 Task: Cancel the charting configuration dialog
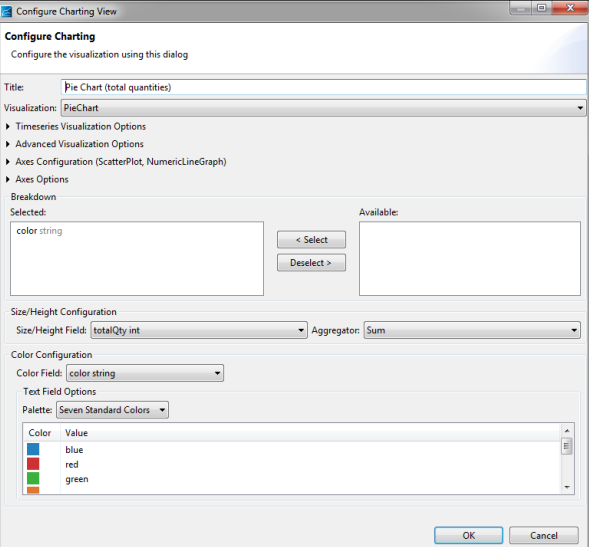tap(544, 535)
